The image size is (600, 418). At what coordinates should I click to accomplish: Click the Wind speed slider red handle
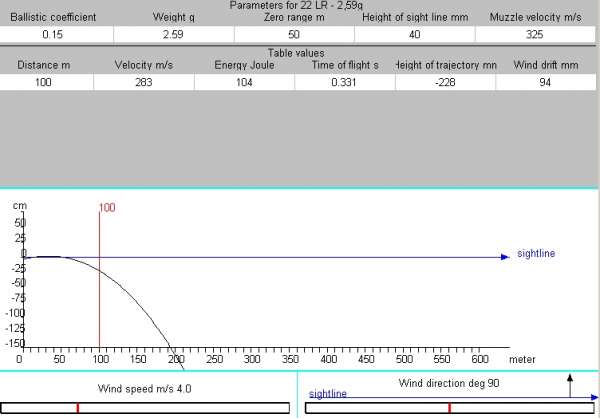click(77, 408)
